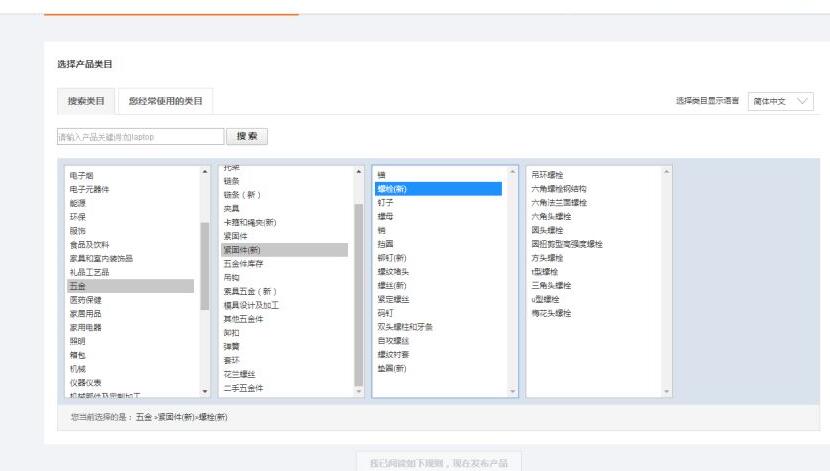Choose 仪器仪表 category
The height and width of the screenshot is (471, 830).
click(x=86, y=382)
